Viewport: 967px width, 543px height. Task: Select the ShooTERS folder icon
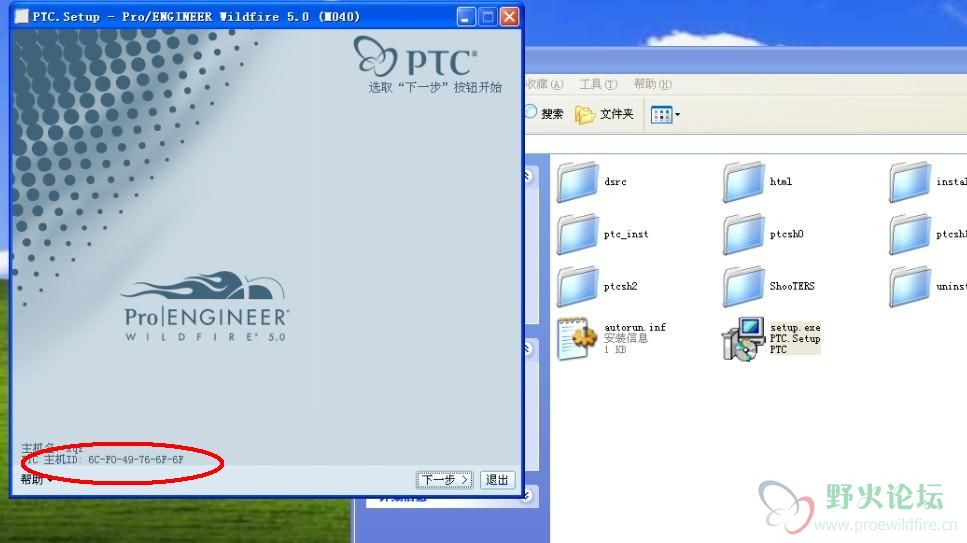[x=744, y=287]
